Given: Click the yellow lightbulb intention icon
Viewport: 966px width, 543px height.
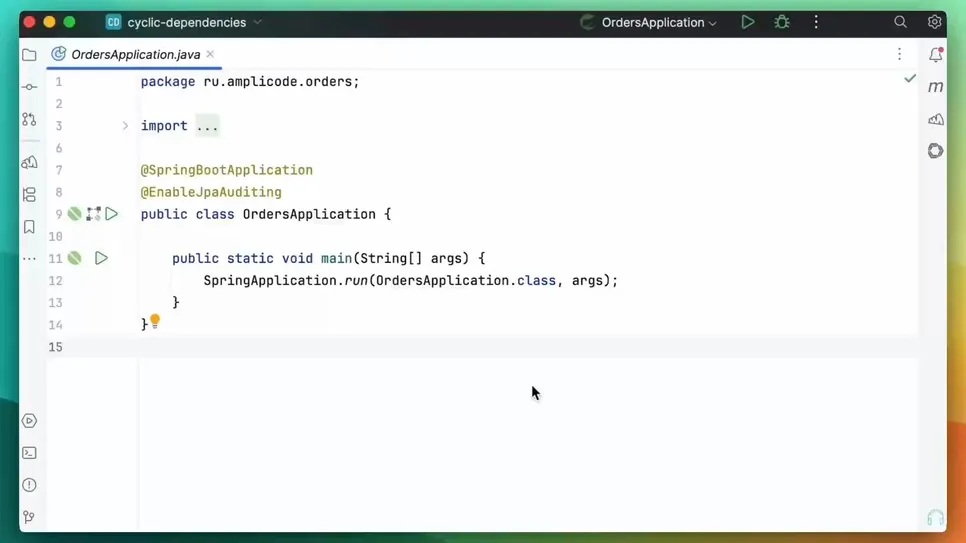Looking at the screenshot, I should [x=155, y=321].
